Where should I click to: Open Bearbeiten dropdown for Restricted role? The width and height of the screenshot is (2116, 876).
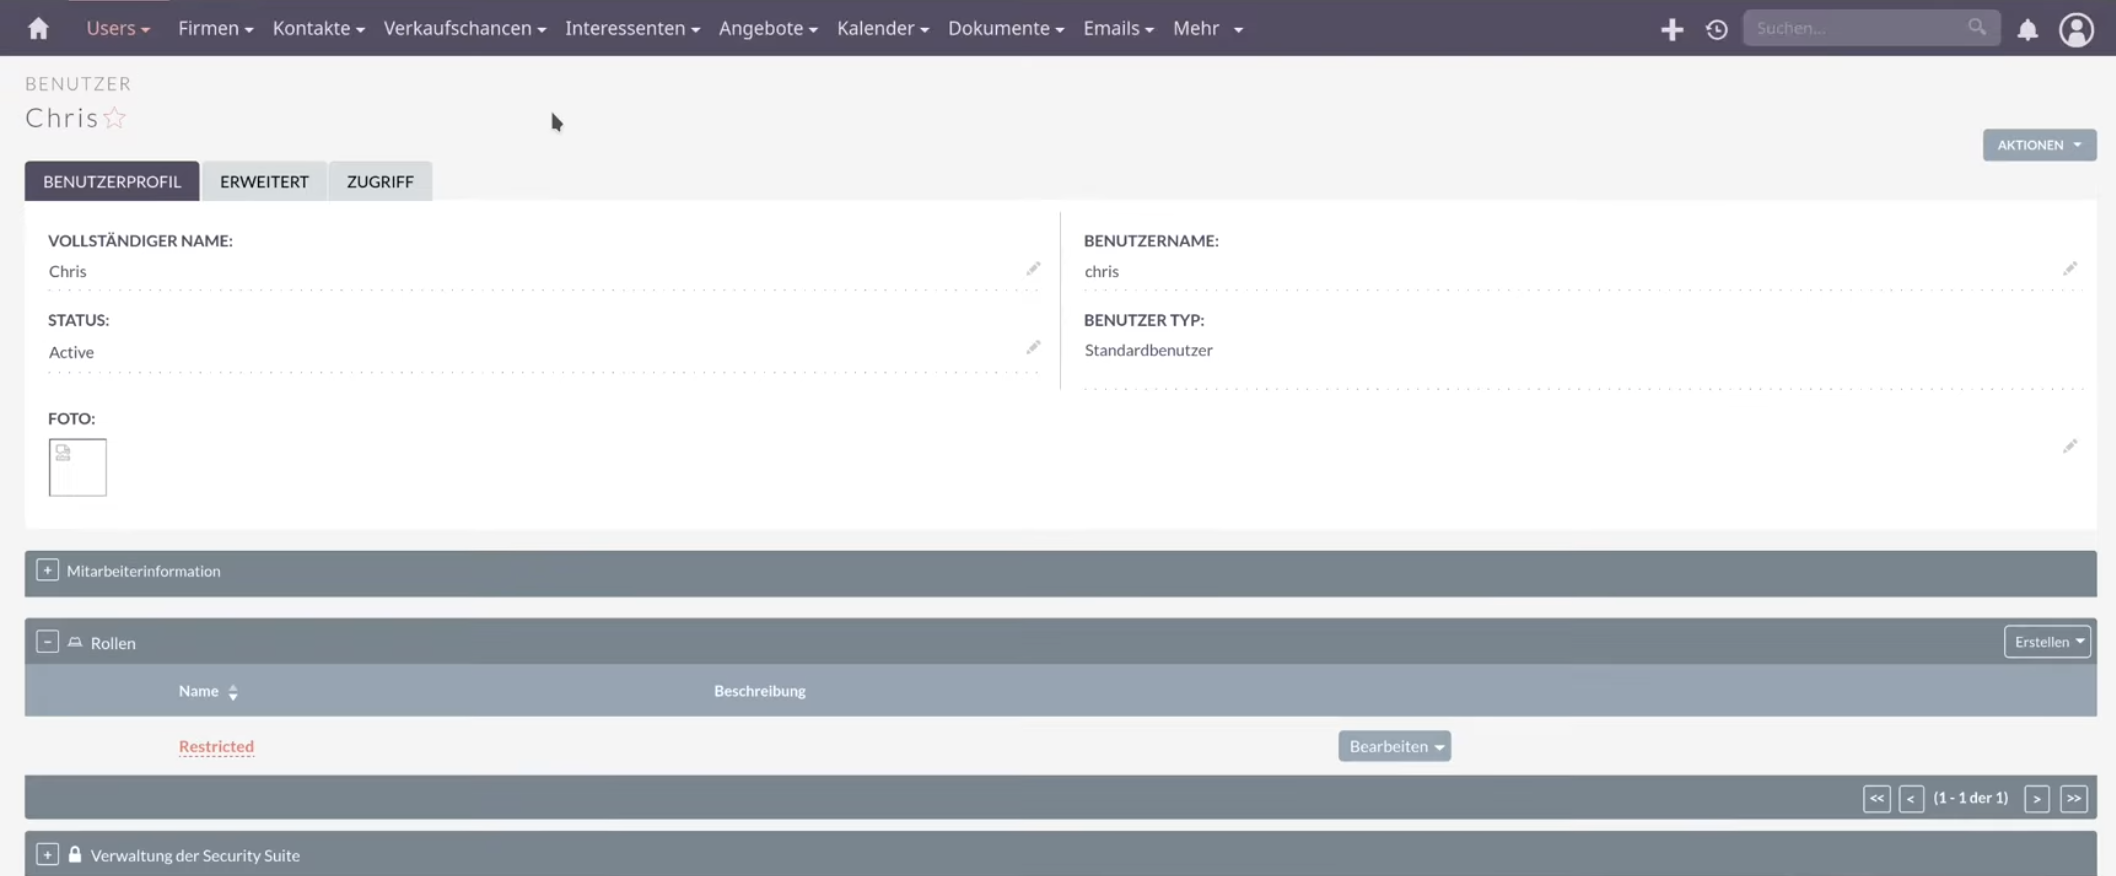tap(1394, 746)
